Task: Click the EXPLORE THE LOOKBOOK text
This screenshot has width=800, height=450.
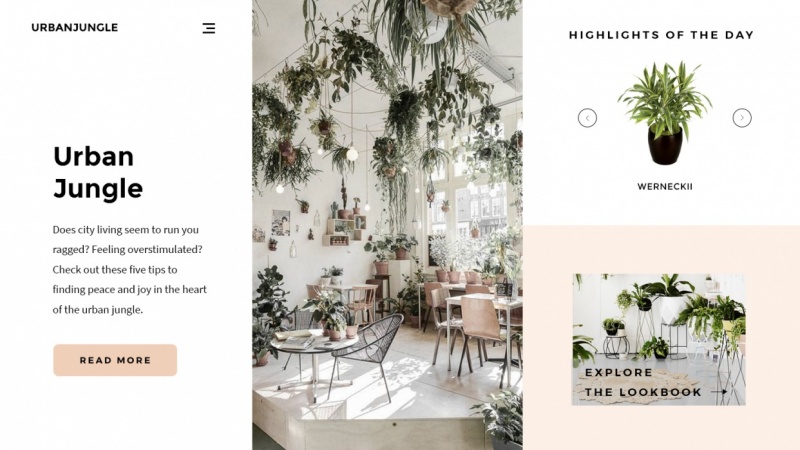Action: coord(643,382)
